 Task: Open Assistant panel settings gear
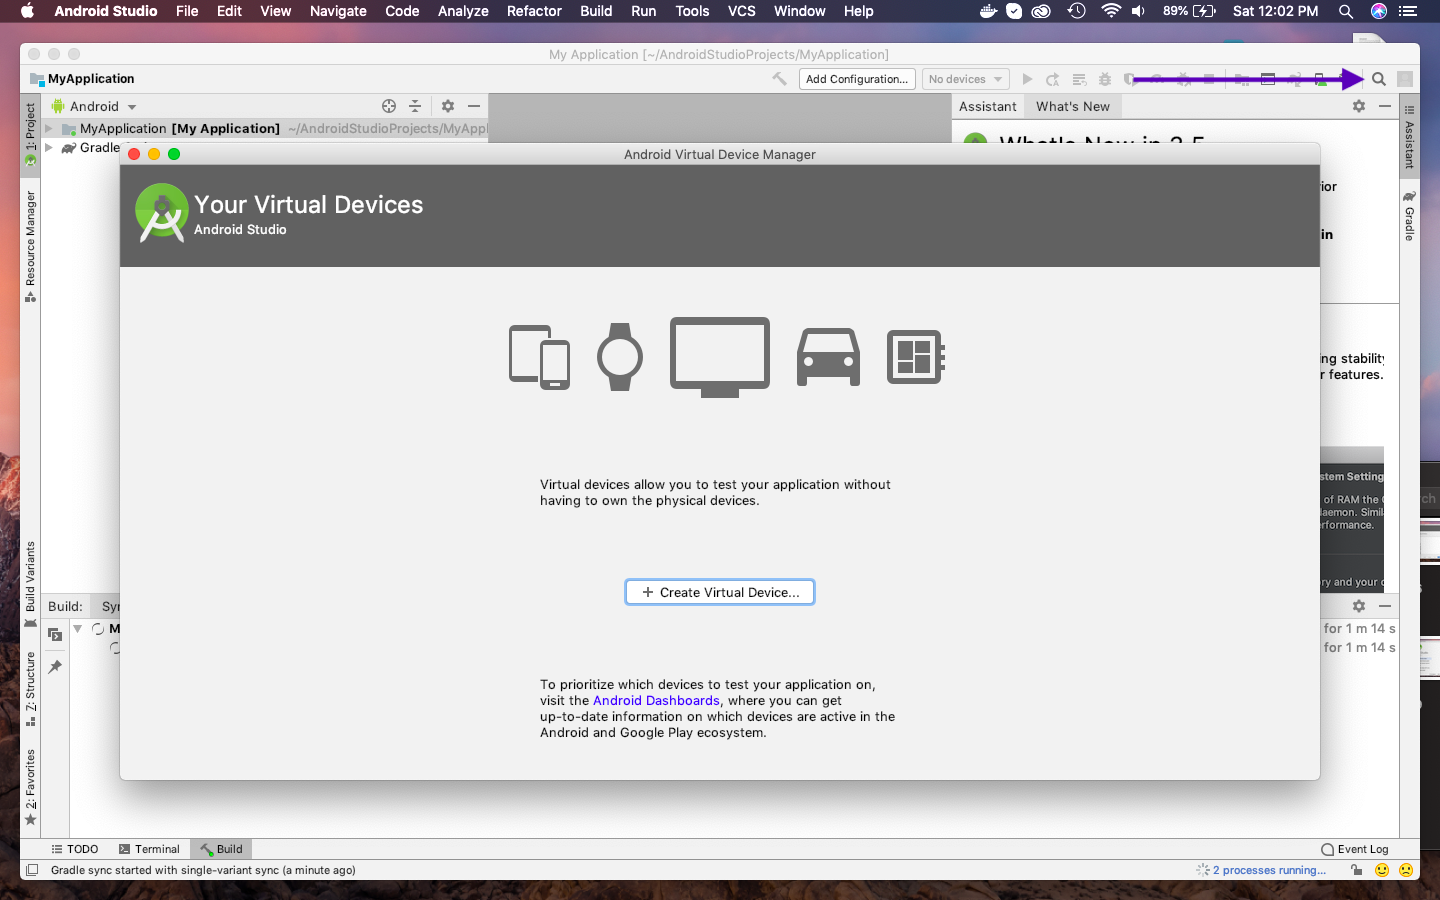[1359, 106]
